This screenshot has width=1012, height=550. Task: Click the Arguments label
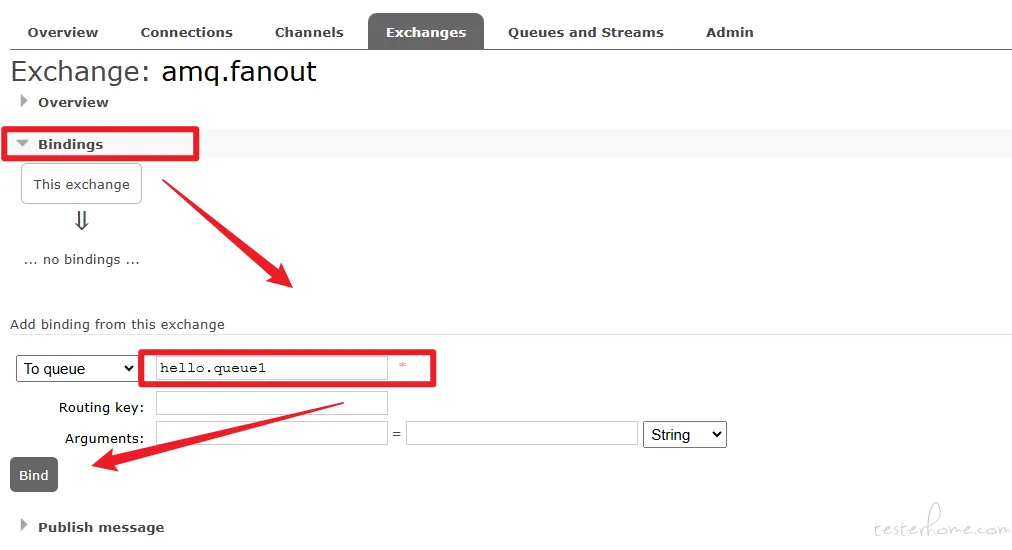(104, 438)
